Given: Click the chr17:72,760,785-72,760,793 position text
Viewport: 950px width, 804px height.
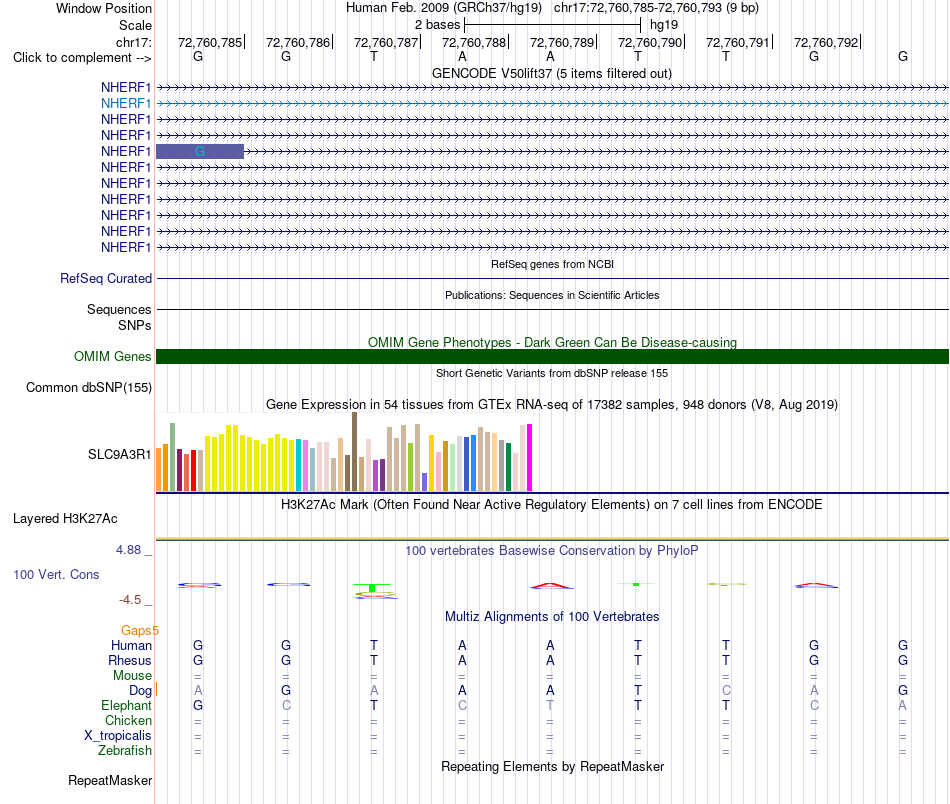Looking at the screenshot, I should (x=656, y=8).
